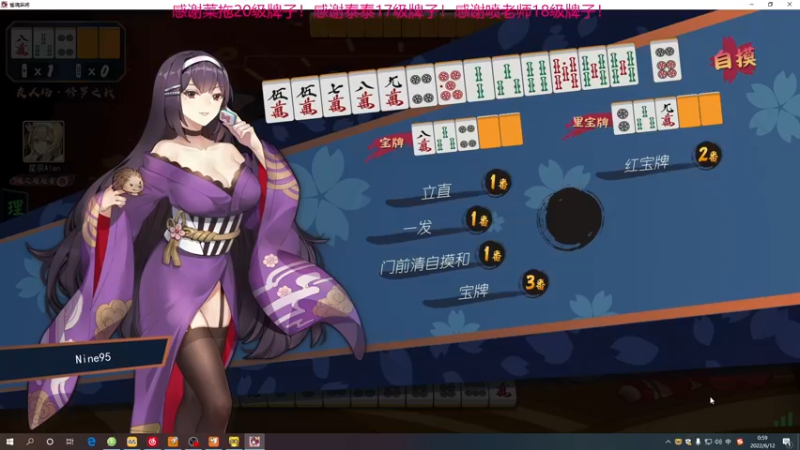Open the Windows Start menu
Image resolution: width=800 pixels, height=450 pixels.
click(x=10, y=442)
